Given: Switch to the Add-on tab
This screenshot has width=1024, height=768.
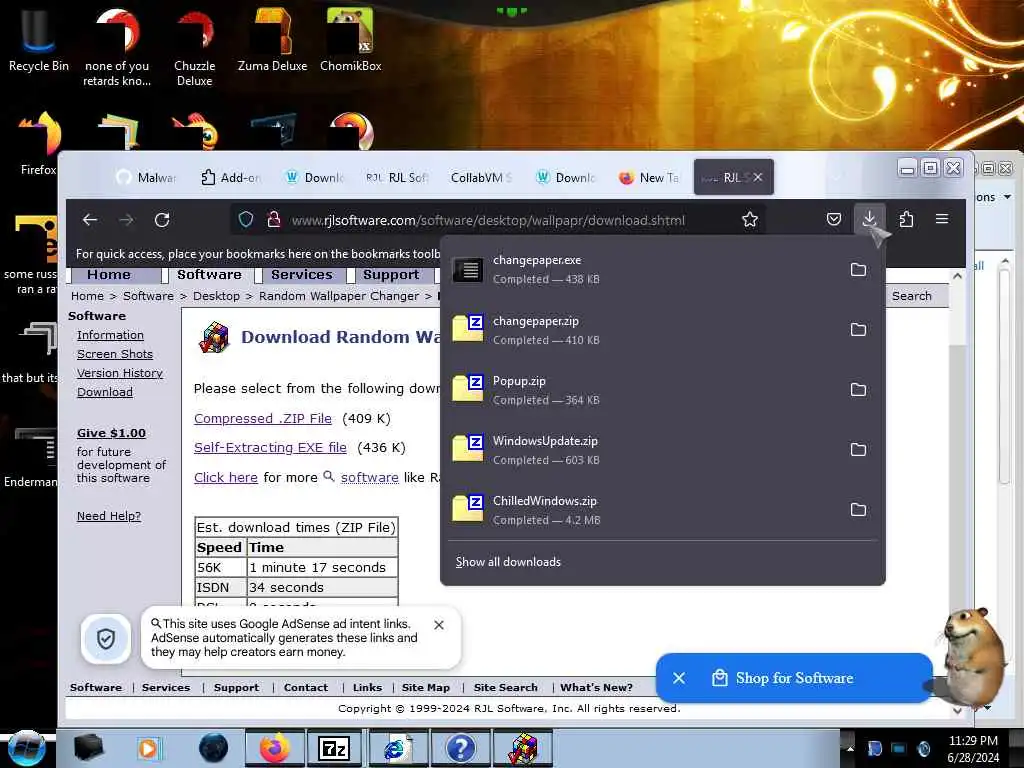Looking at the screenshot, I should tap(231, 178).
